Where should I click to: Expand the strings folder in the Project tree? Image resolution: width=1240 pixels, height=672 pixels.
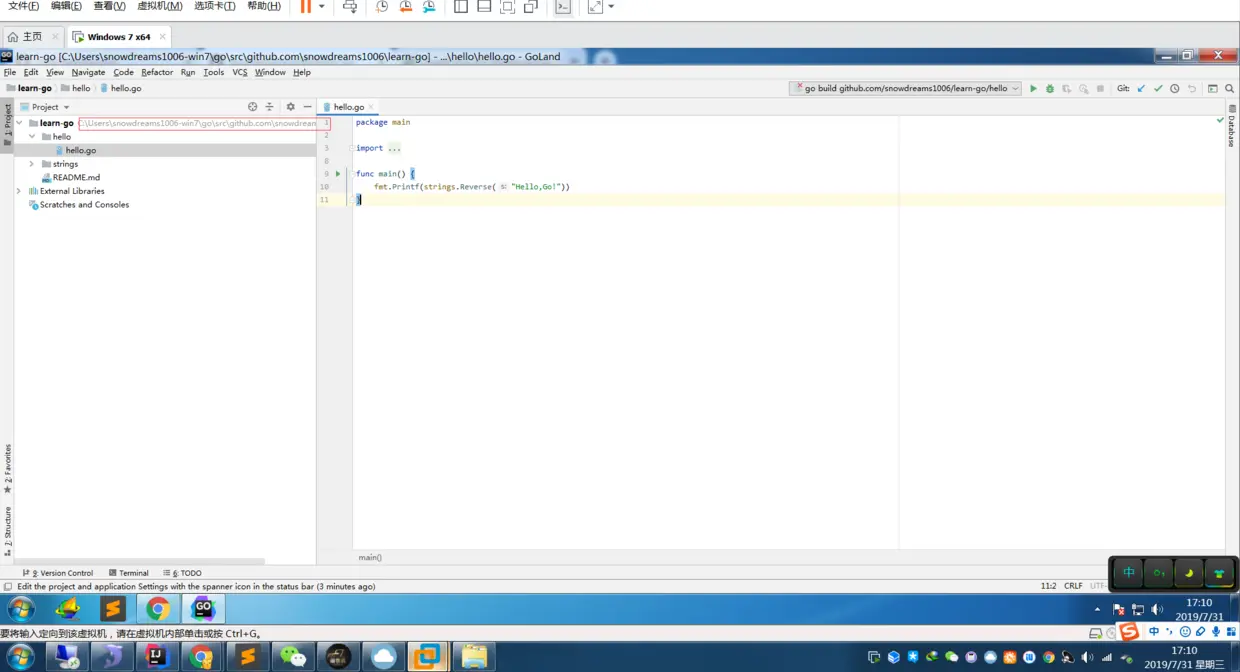pyautogui.click(x=31, y=163)
